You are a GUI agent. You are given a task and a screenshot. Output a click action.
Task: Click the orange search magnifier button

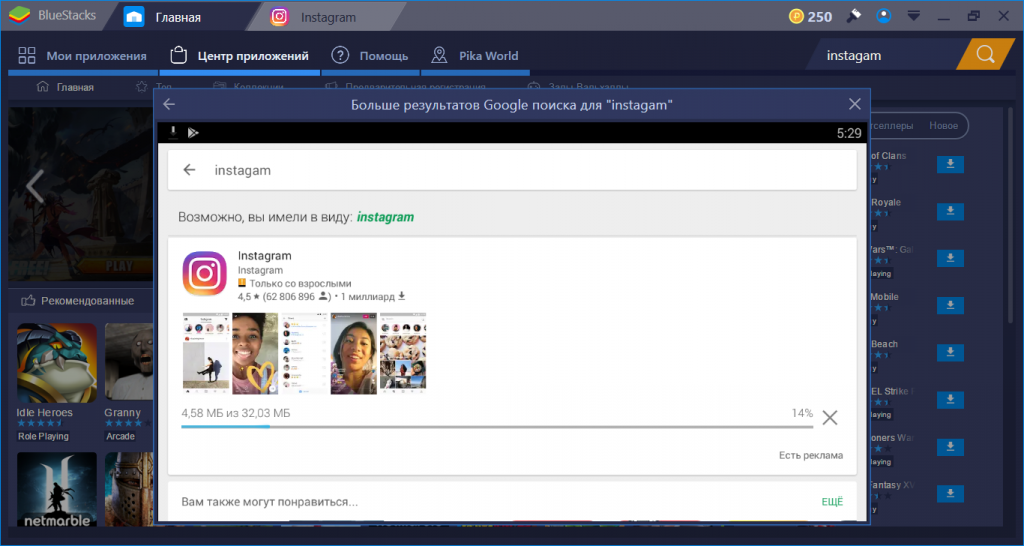coord(985,55)
